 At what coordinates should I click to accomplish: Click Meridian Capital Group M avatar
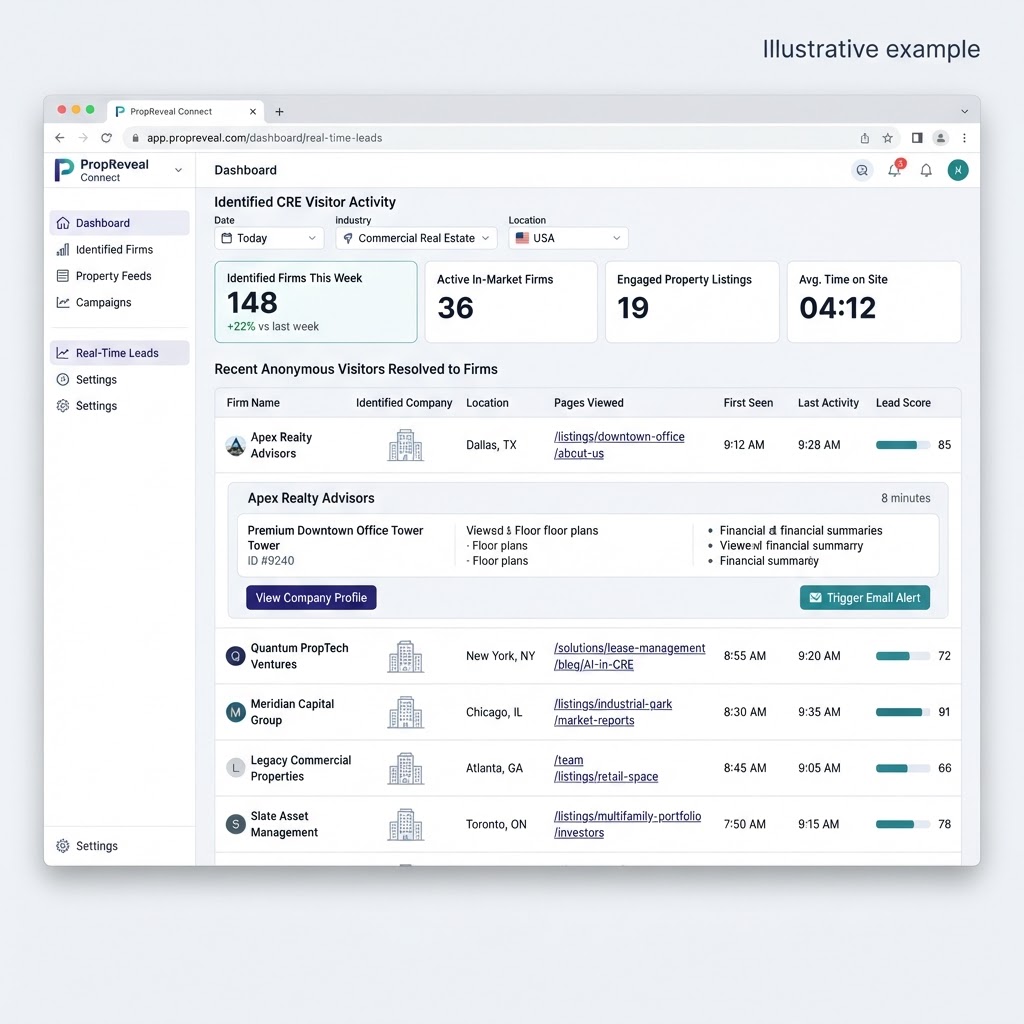tap(235, 712)
